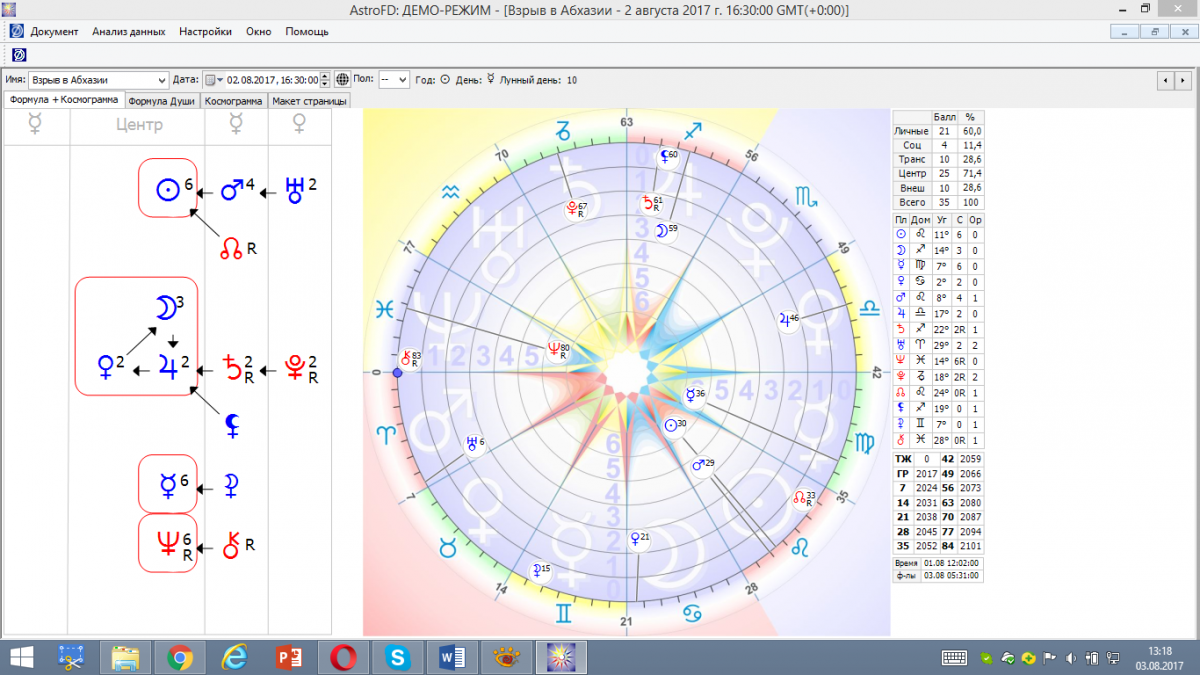Click the Космограмма tab
The image size is (1200, 675).
234,101
